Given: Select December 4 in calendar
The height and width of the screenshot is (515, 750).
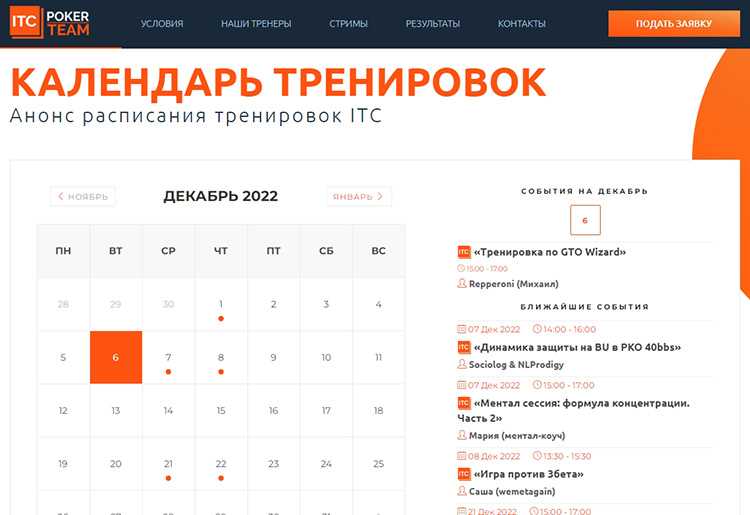Looking at the screenshot, I should (x=378, y=304).
